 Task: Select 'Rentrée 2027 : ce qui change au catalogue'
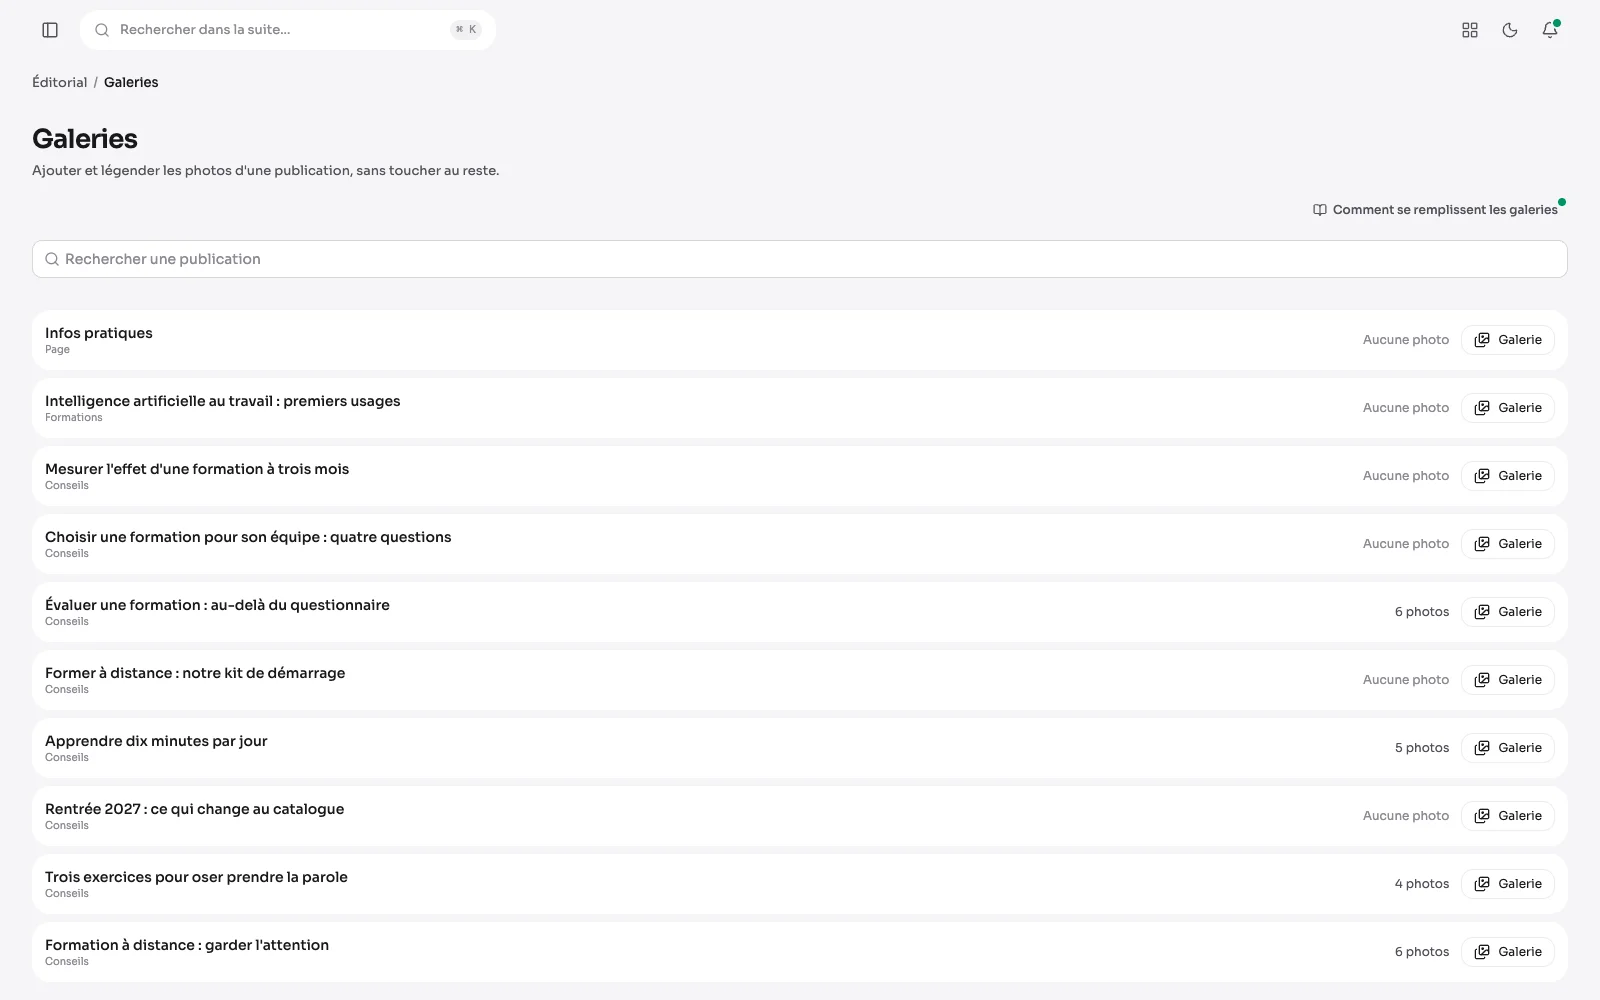pos(195,809)
